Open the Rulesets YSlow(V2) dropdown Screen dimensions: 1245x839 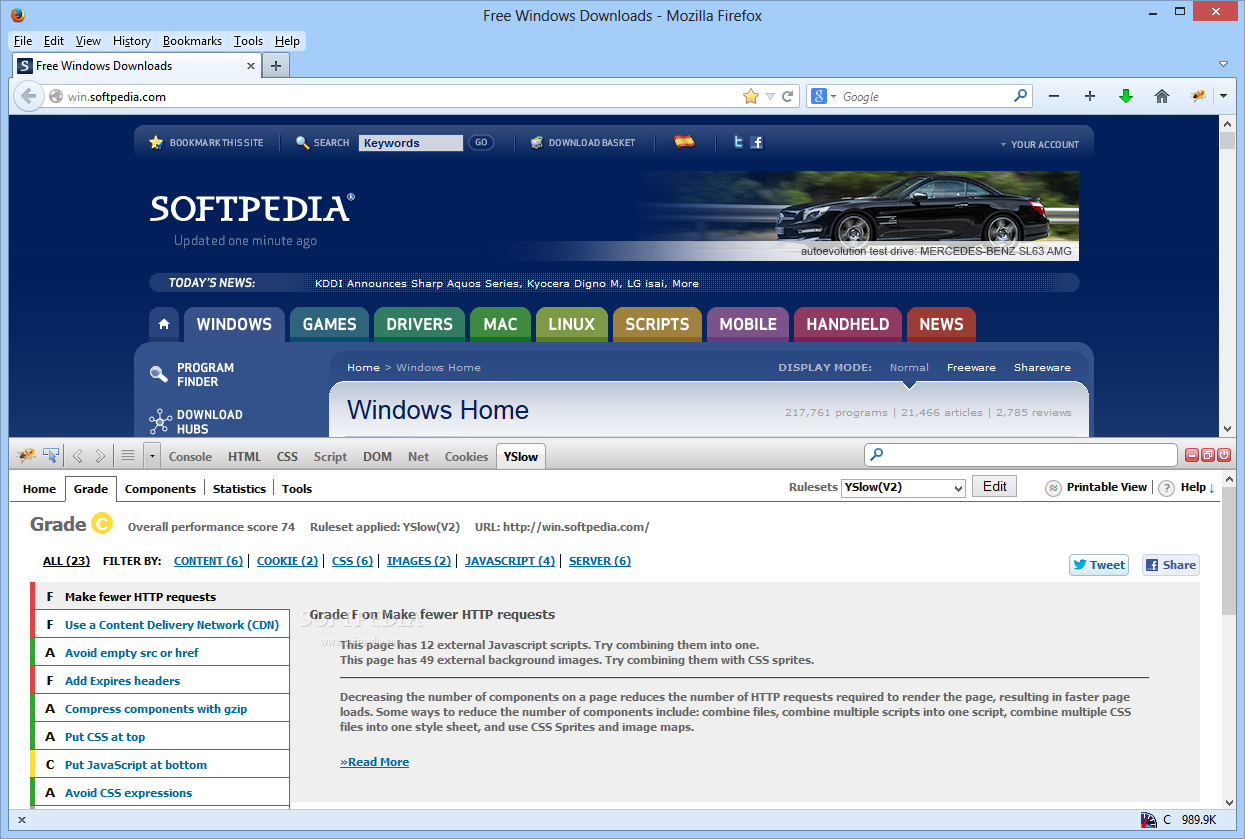coord(903,487)
